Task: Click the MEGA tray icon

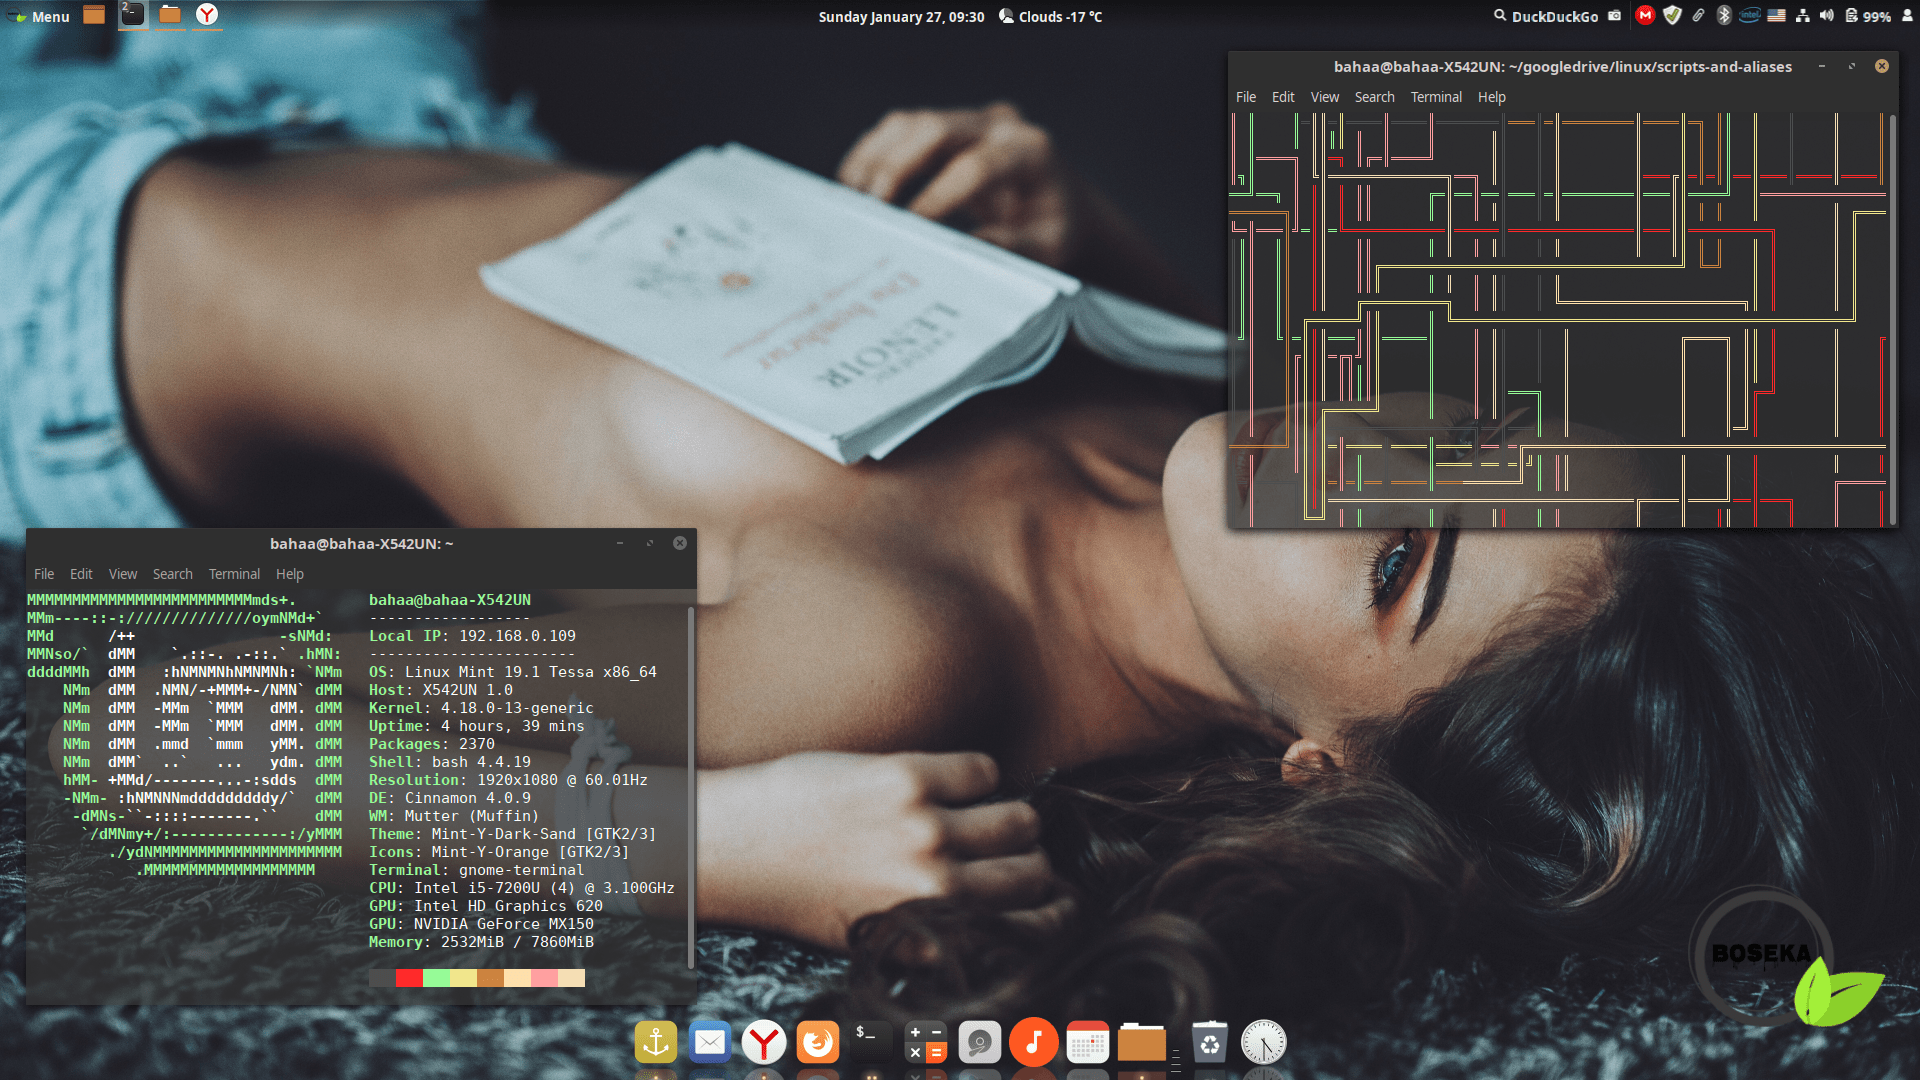Action: click(x=1645, y=16)
